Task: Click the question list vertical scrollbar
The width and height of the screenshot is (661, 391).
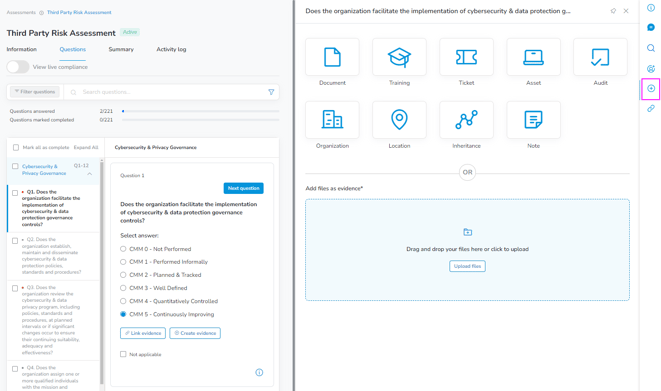Action: coord(102,274)
